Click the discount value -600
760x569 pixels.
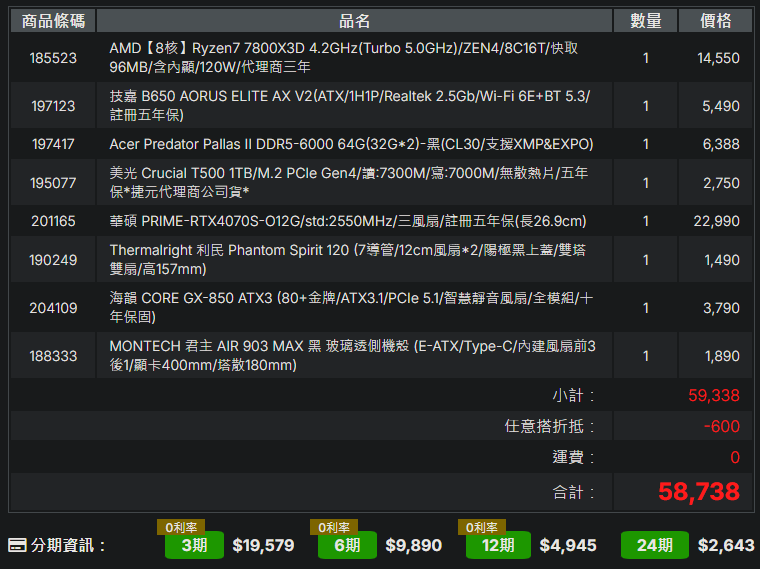tap(722, 427)
